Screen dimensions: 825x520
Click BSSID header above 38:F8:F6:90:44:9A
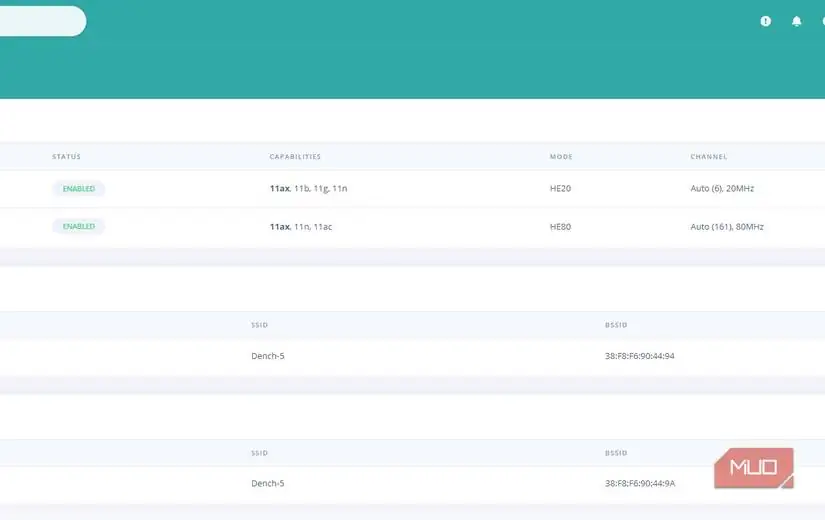pos(616,453)
